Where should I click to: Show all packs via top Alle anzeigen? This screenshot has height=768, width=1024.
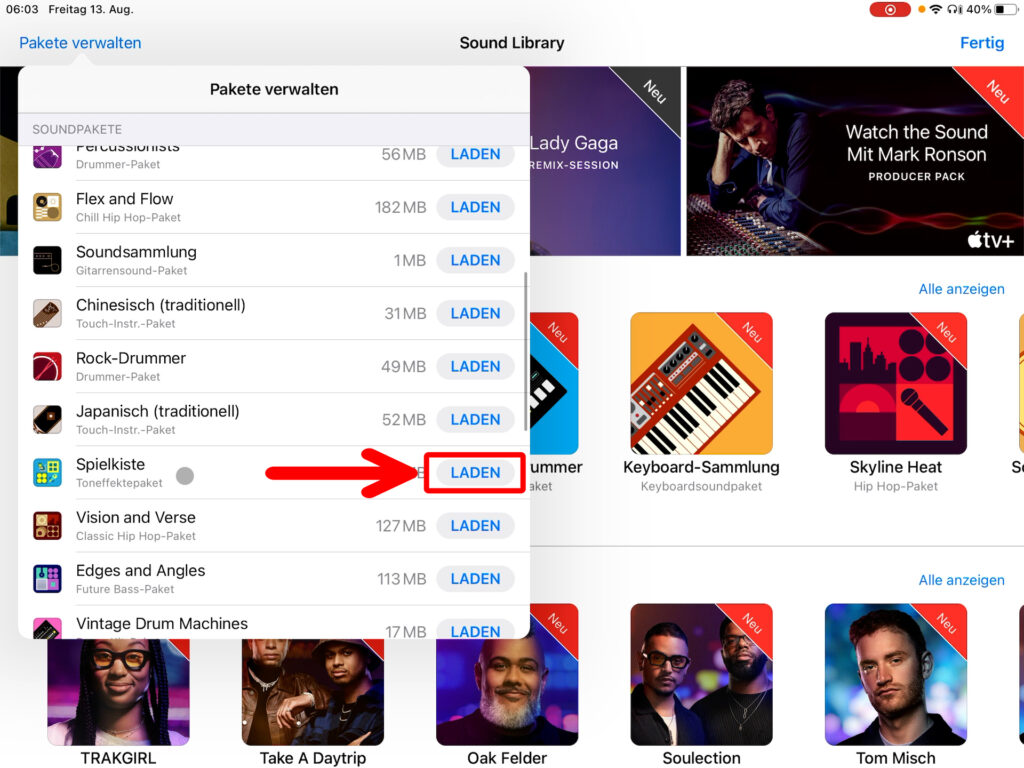961,289
